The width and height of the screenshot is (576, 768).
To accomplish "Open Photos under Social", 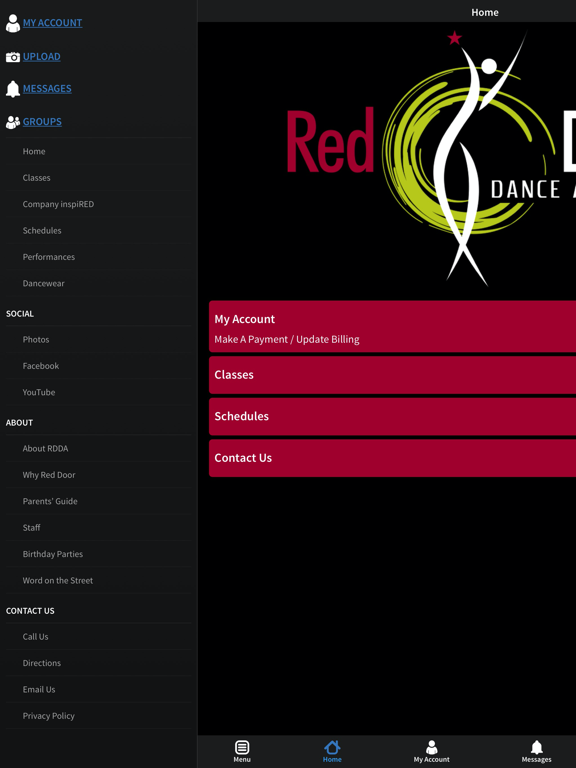I will tap(98, 339).
